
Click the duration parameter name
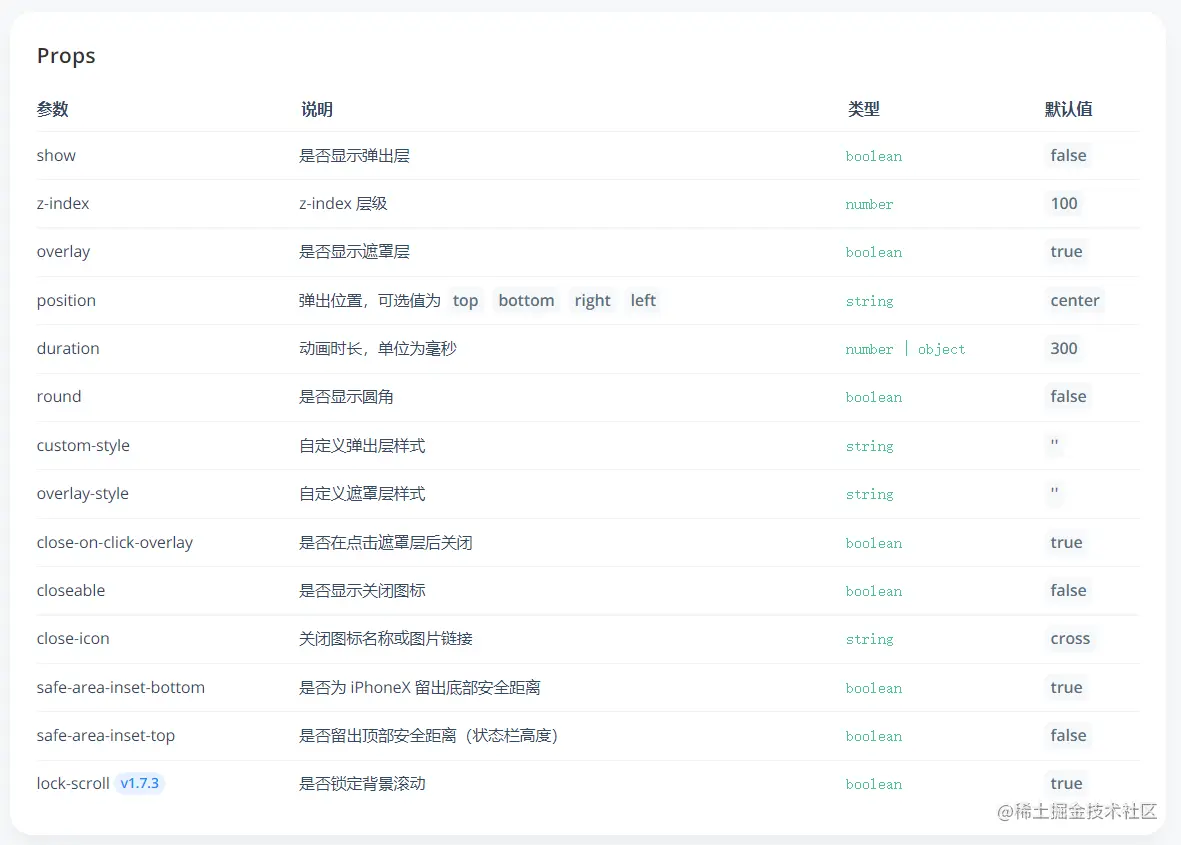(x=69, y=348)
